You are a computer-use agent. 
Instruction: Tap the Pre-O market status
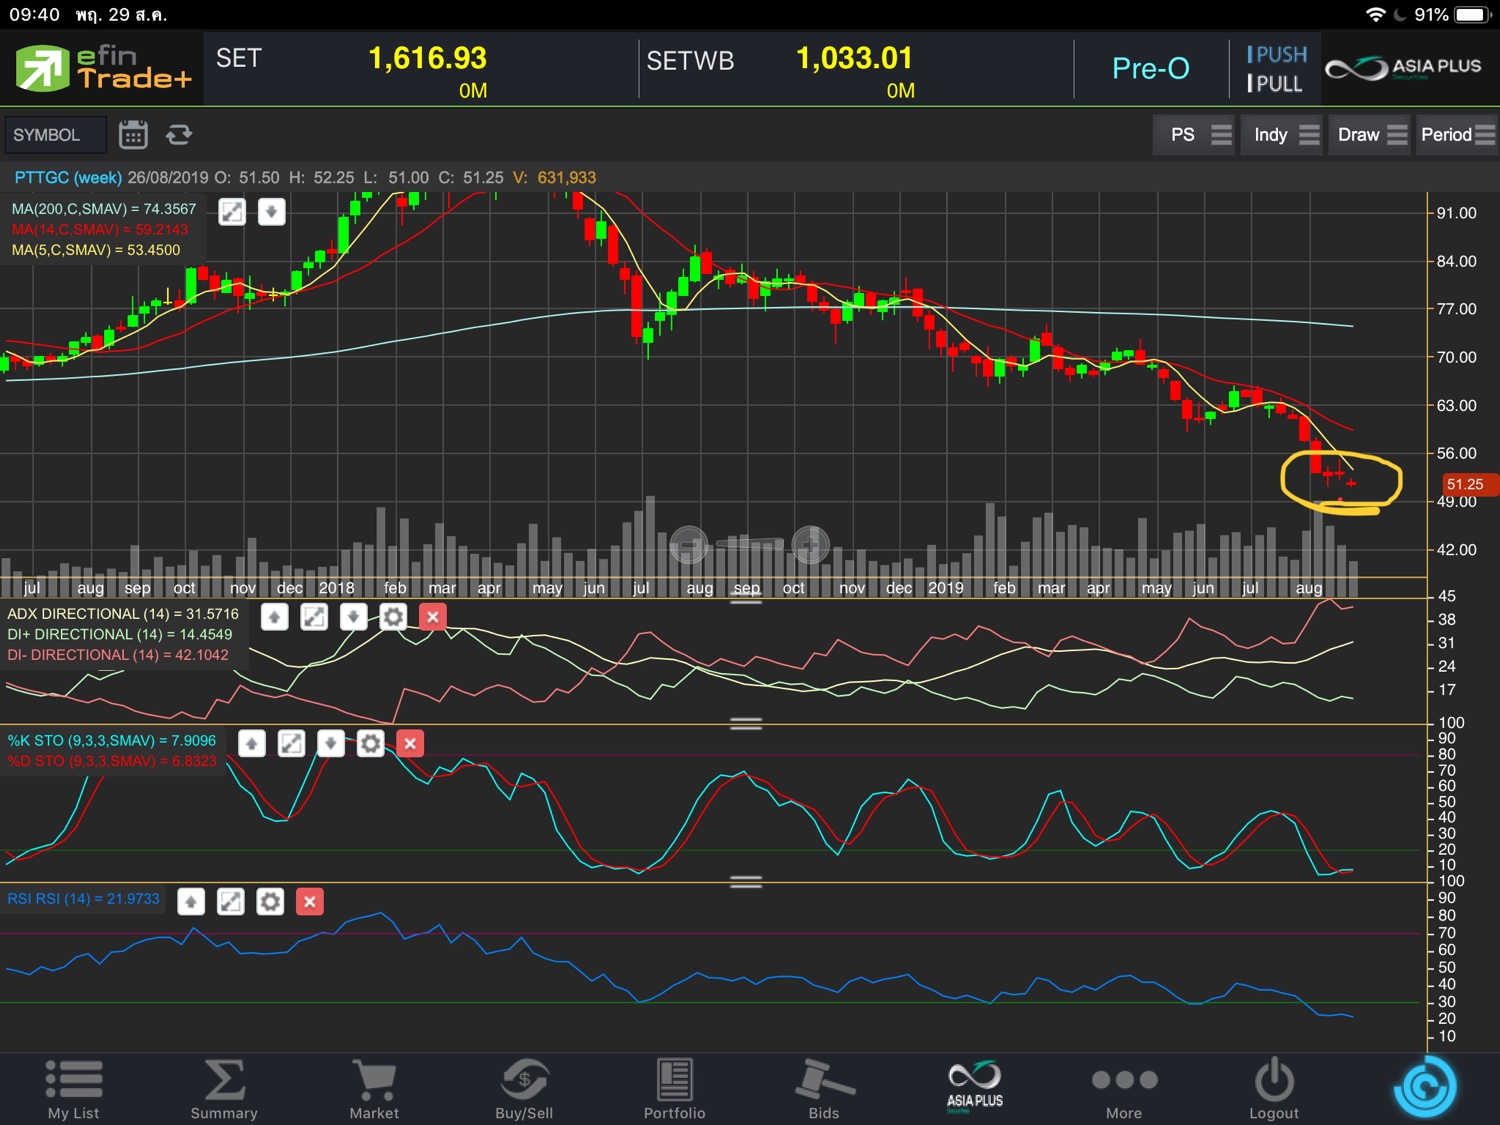point(1151,68)
